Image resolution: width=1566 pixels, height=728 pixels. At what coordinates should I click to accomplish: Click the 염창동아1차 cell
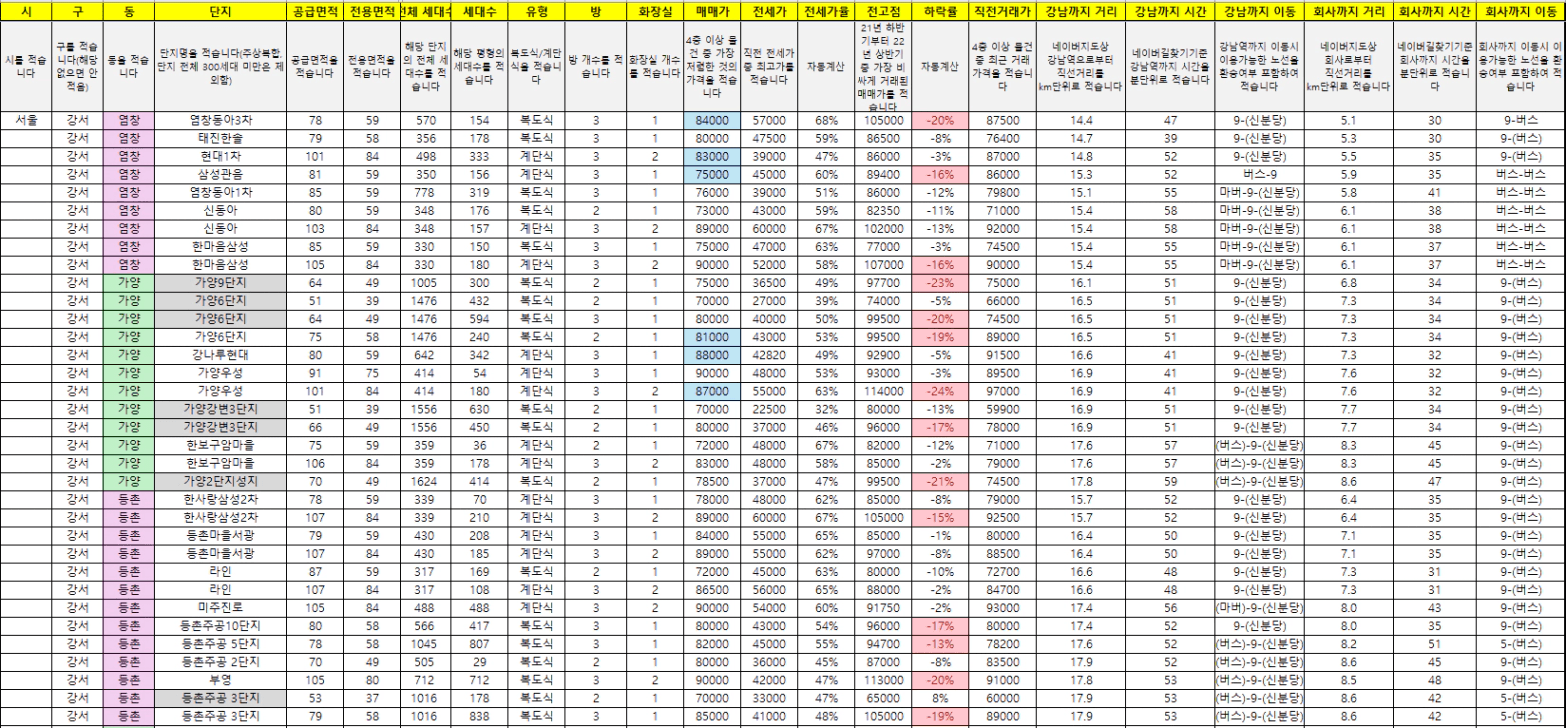pos(219,192)
